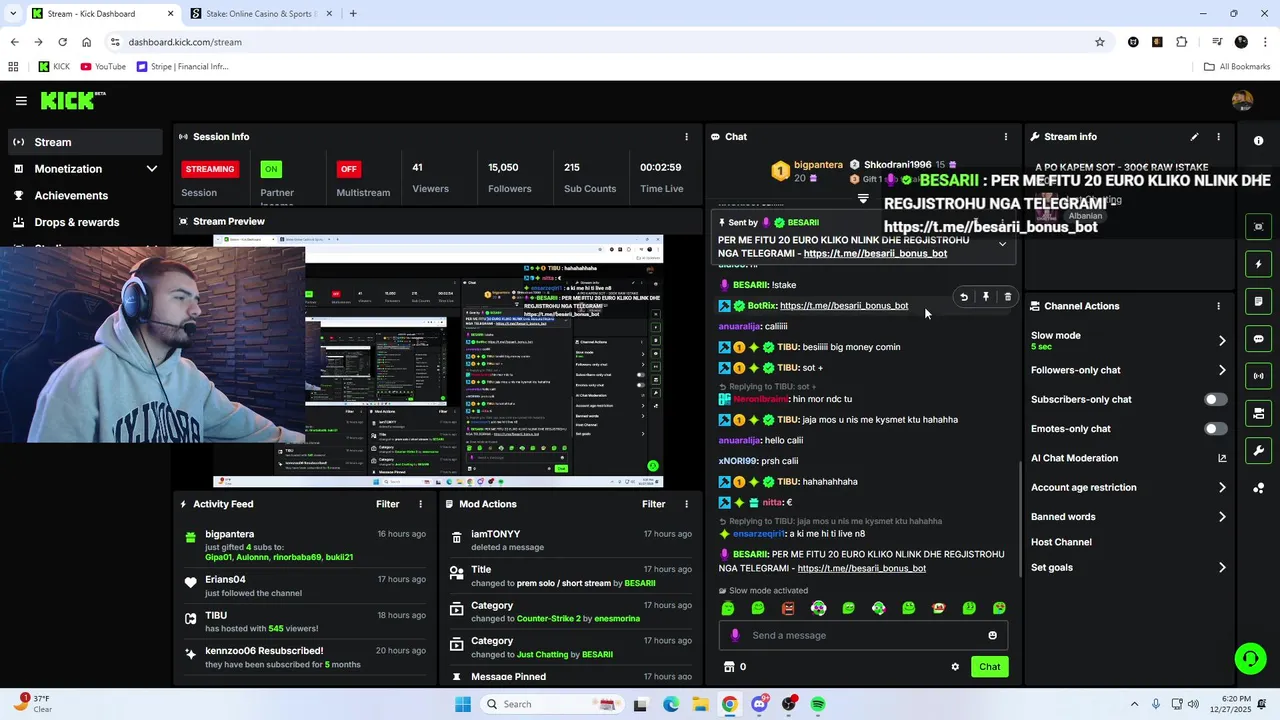Toggle Emotes-only chat switch
This screenshot has width=1280, height=720.
tap(1215, 429)
